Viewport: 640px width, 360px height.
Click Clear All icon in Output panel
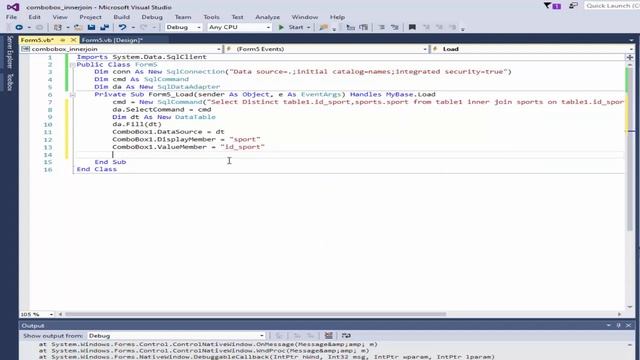(329, 336)
